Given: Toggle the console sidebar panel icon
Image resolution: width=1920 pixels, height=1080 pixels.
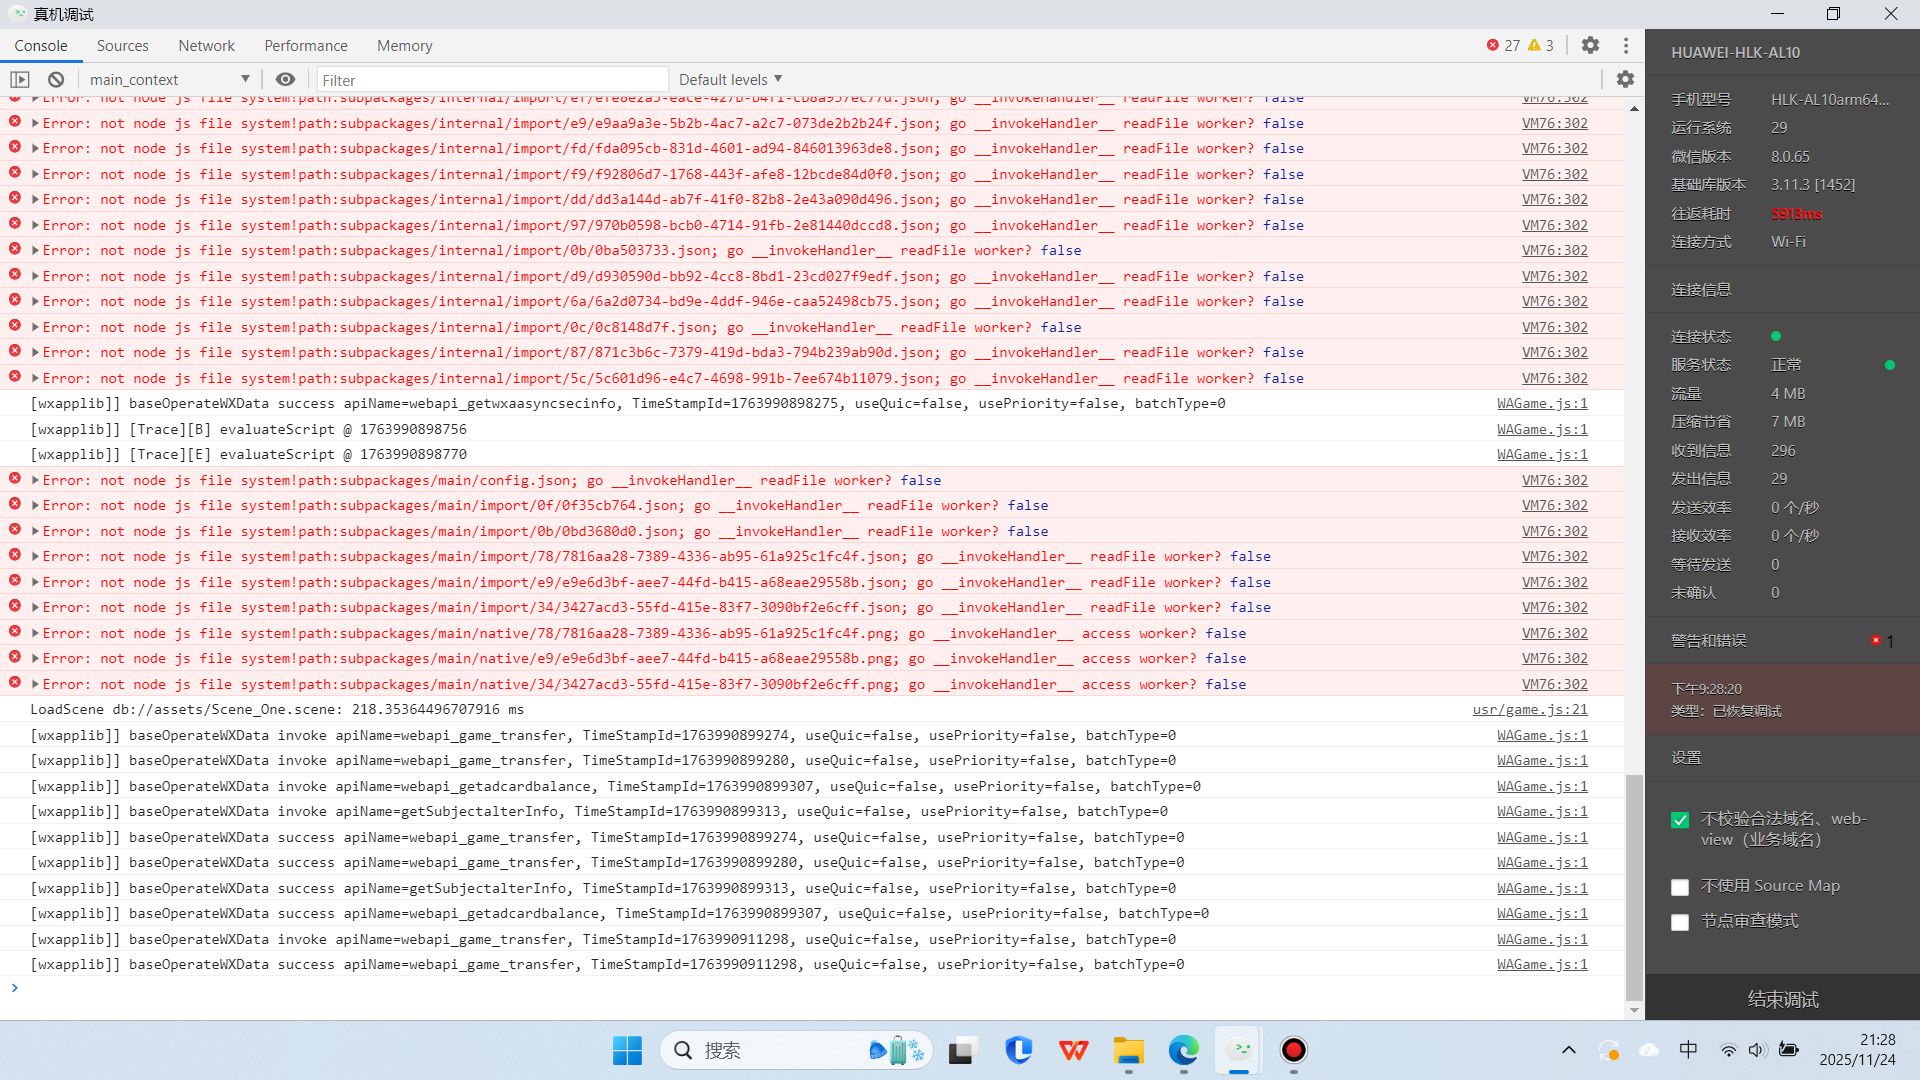Looking at the screenshot, I should point(20,79).
